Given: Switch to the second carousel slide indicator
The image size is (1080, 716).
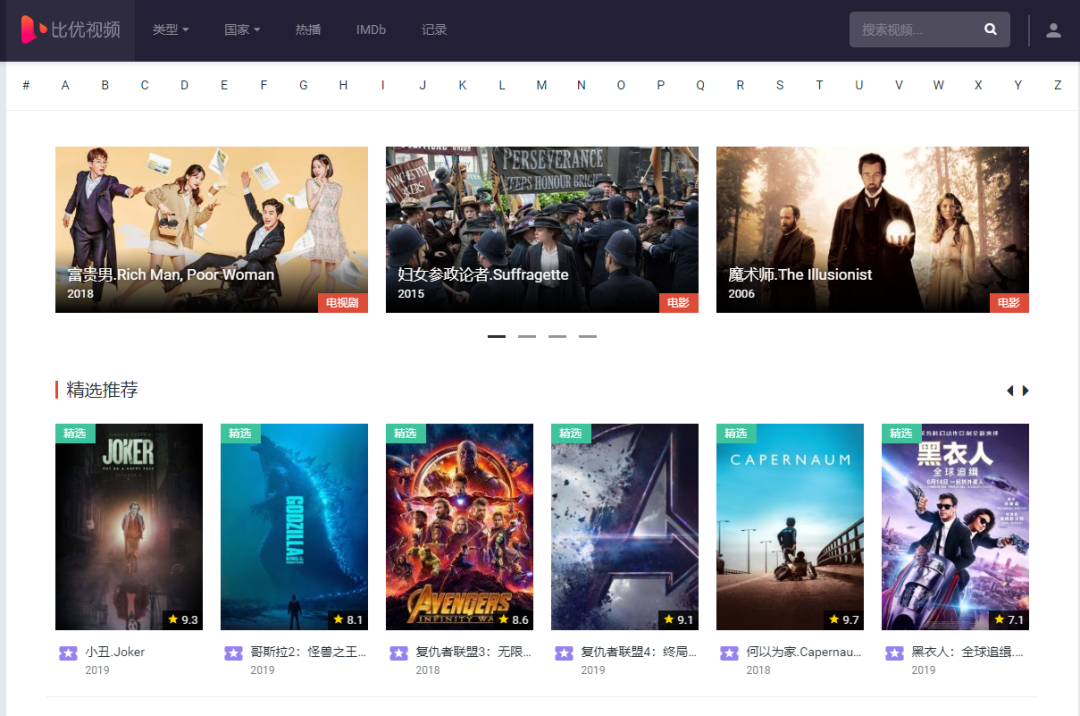Looking at the screenshot, I should coord(527,337).
